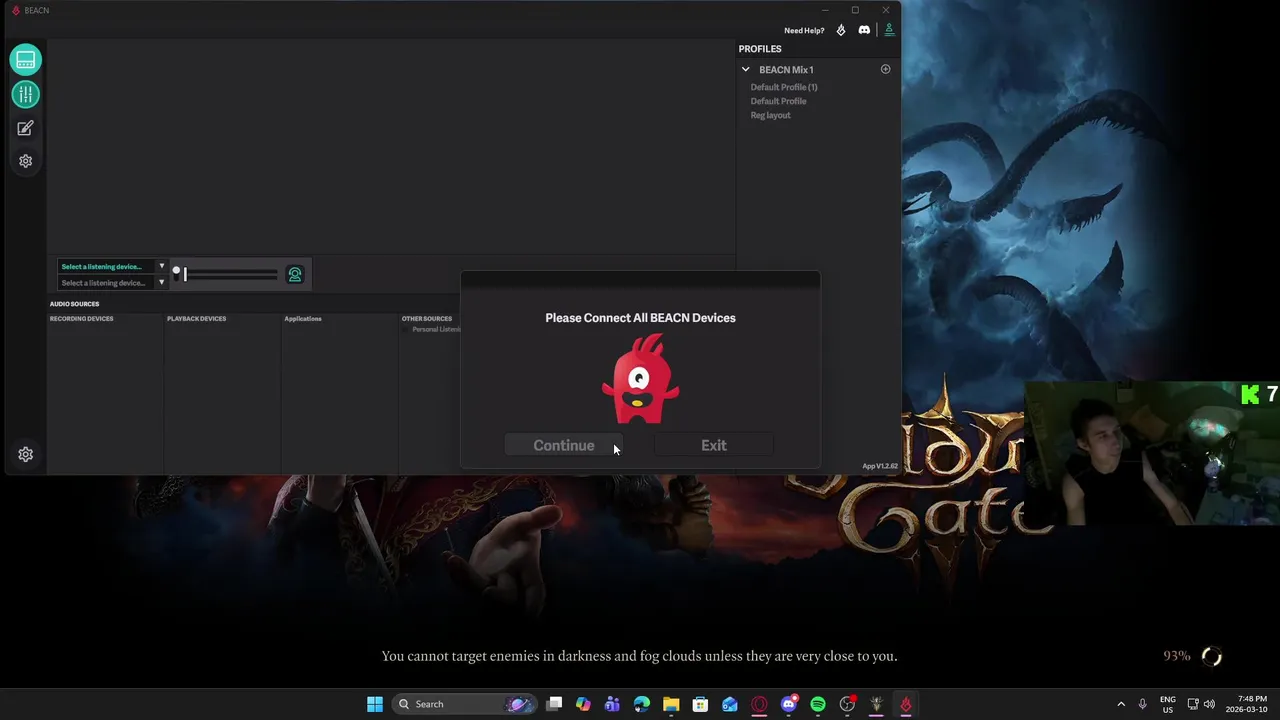Click the App version label

(x=880, y=466)
